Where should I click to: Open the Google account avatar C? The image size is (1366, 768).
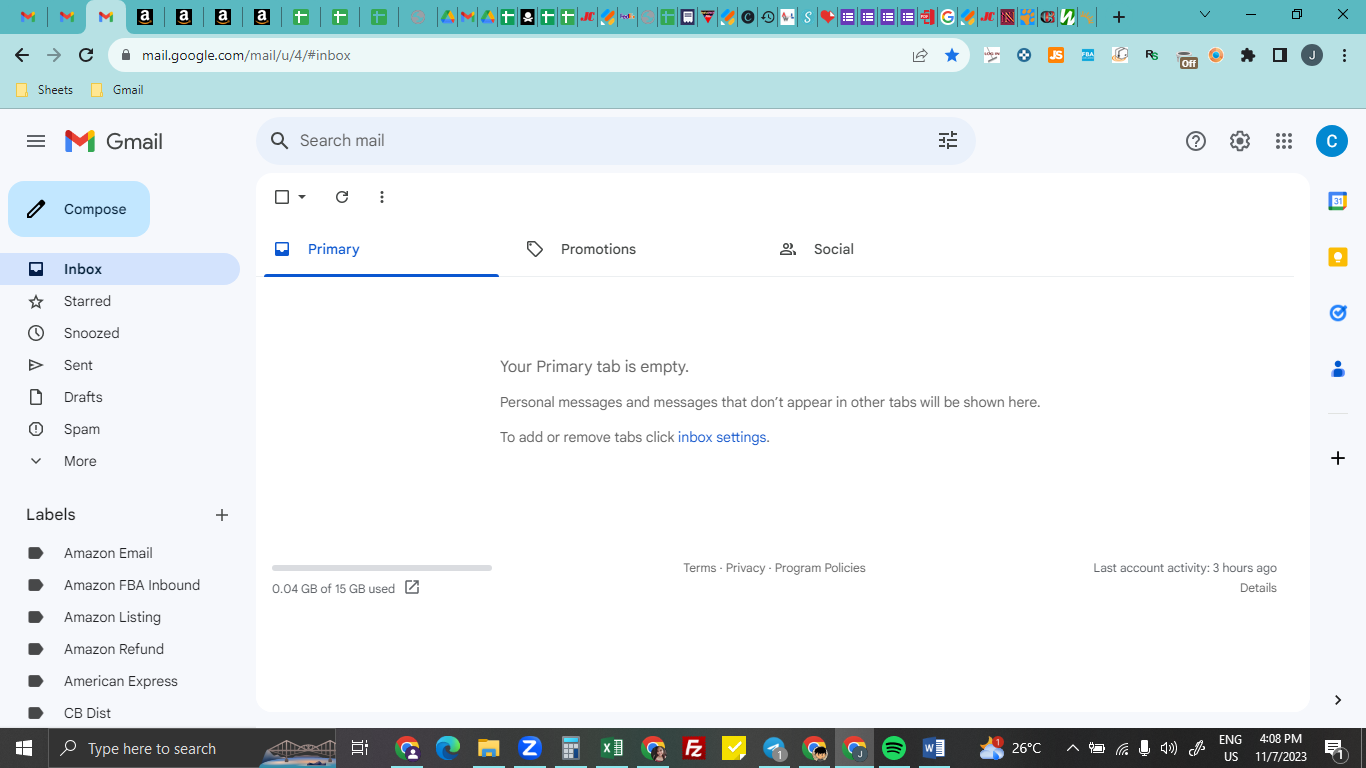[1331, 141]
